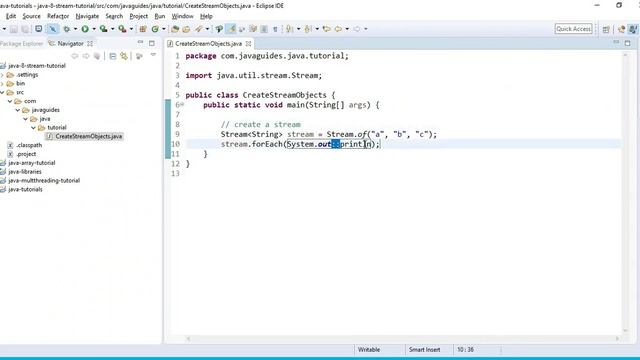Image resolution: width=640 pixels, height=360 pixels.
Task: Collapse the com folder
Action: tap(10, 101)
